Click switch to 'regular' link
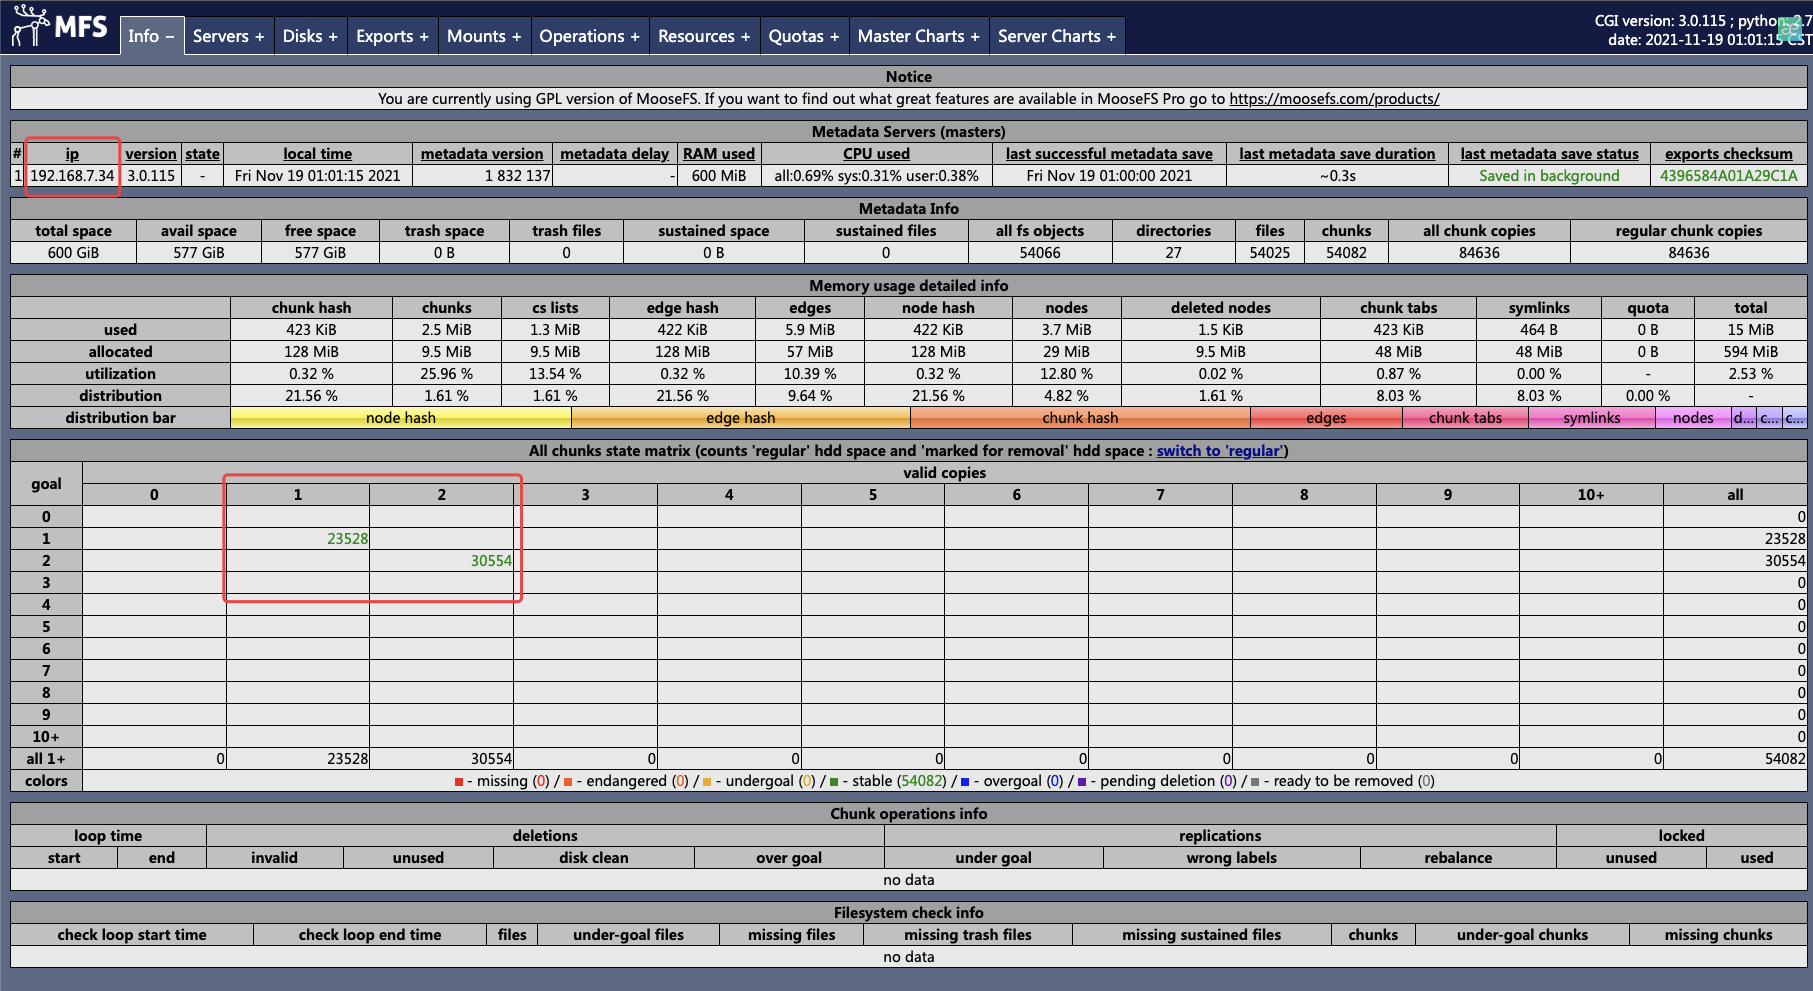 pos(1220,451)
